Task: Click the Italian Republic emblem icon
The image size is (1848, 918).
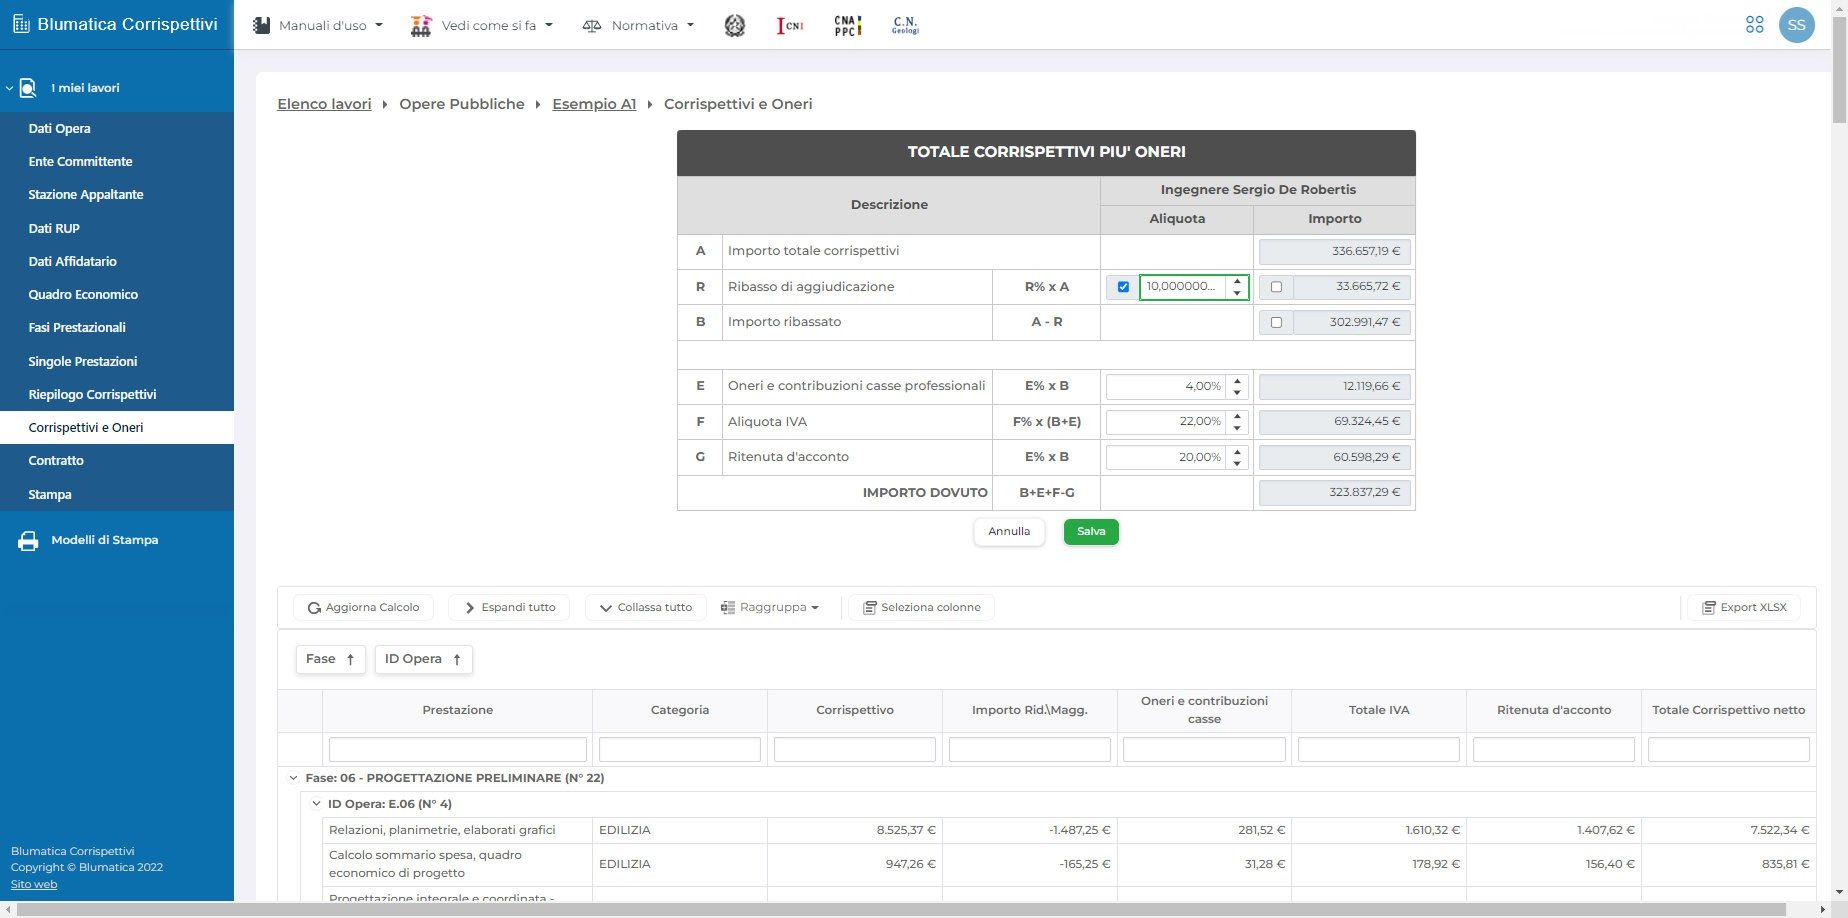Action: click(x=734, y=25)
